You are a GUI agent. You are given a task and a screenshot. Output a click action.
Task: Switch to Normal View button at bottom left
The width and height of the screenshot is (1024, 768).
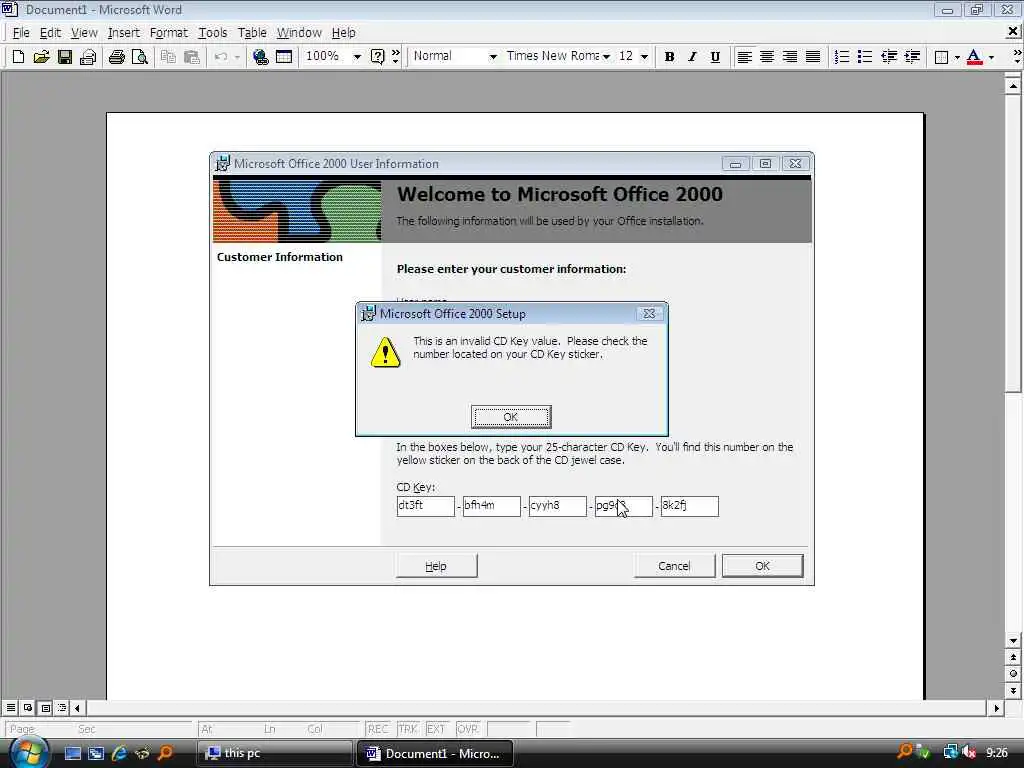(x=11, y=707)
